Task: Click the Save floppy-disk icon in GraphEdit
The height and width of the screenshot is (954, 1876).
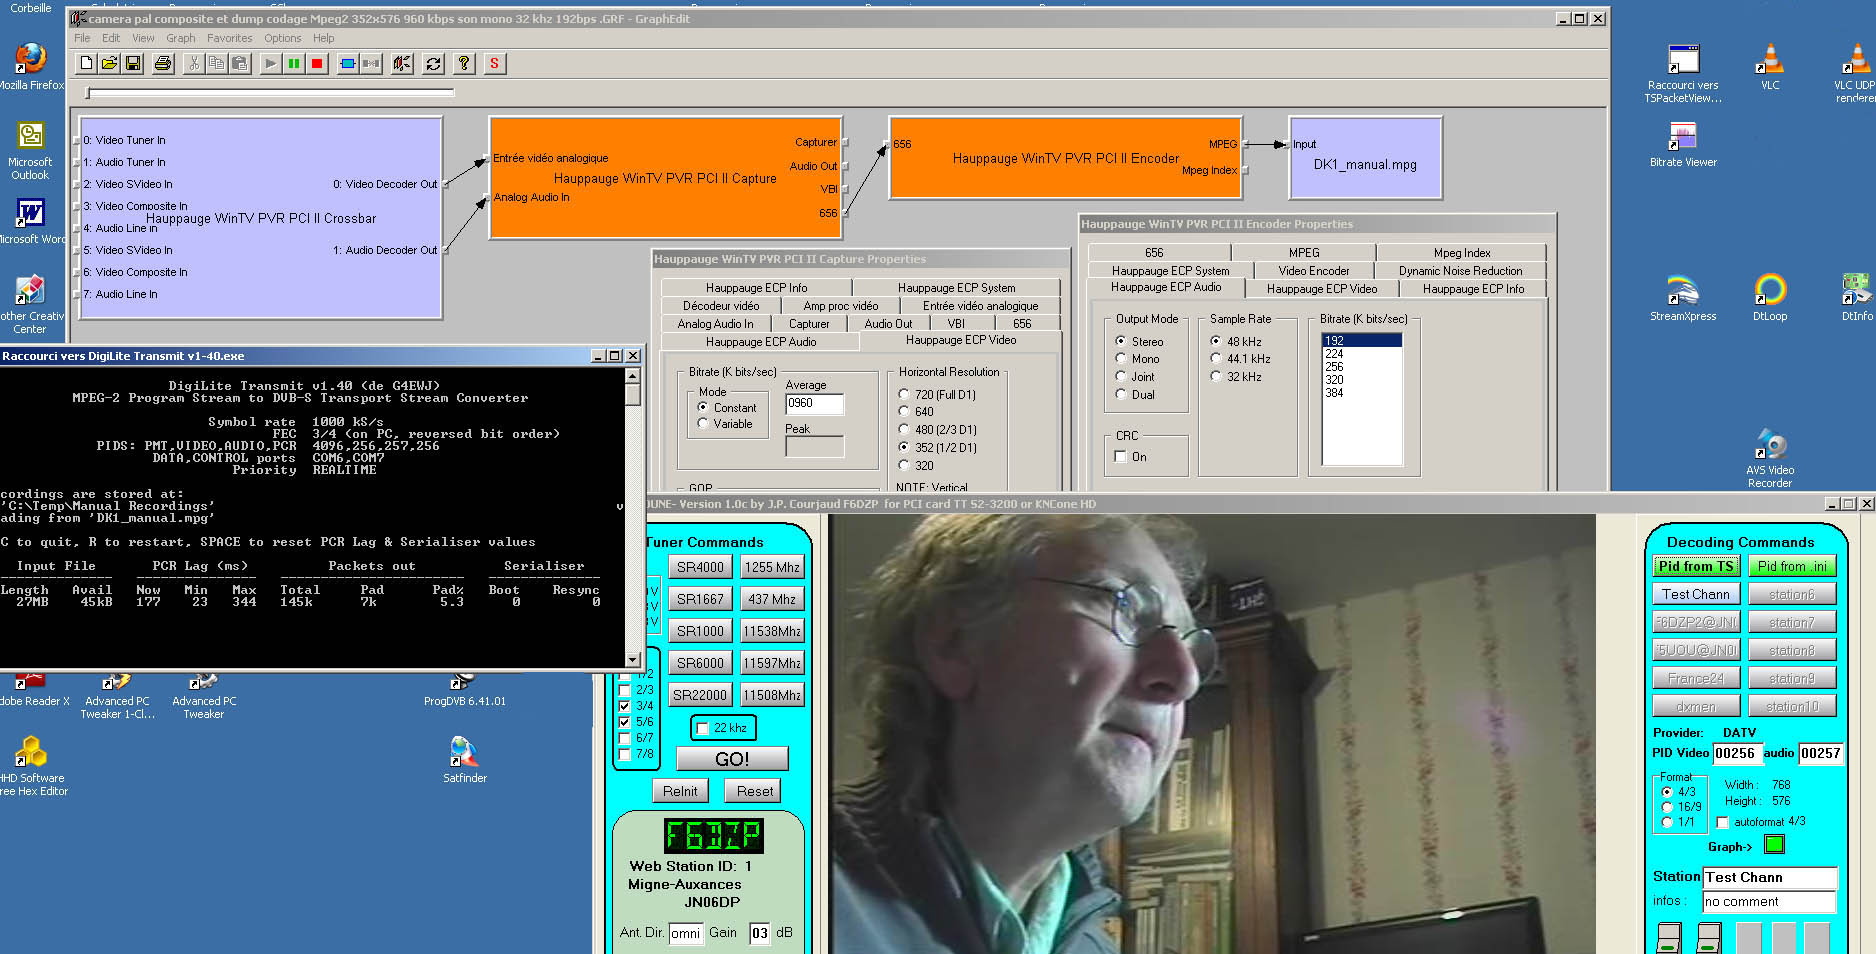Action: click(132, 63)
